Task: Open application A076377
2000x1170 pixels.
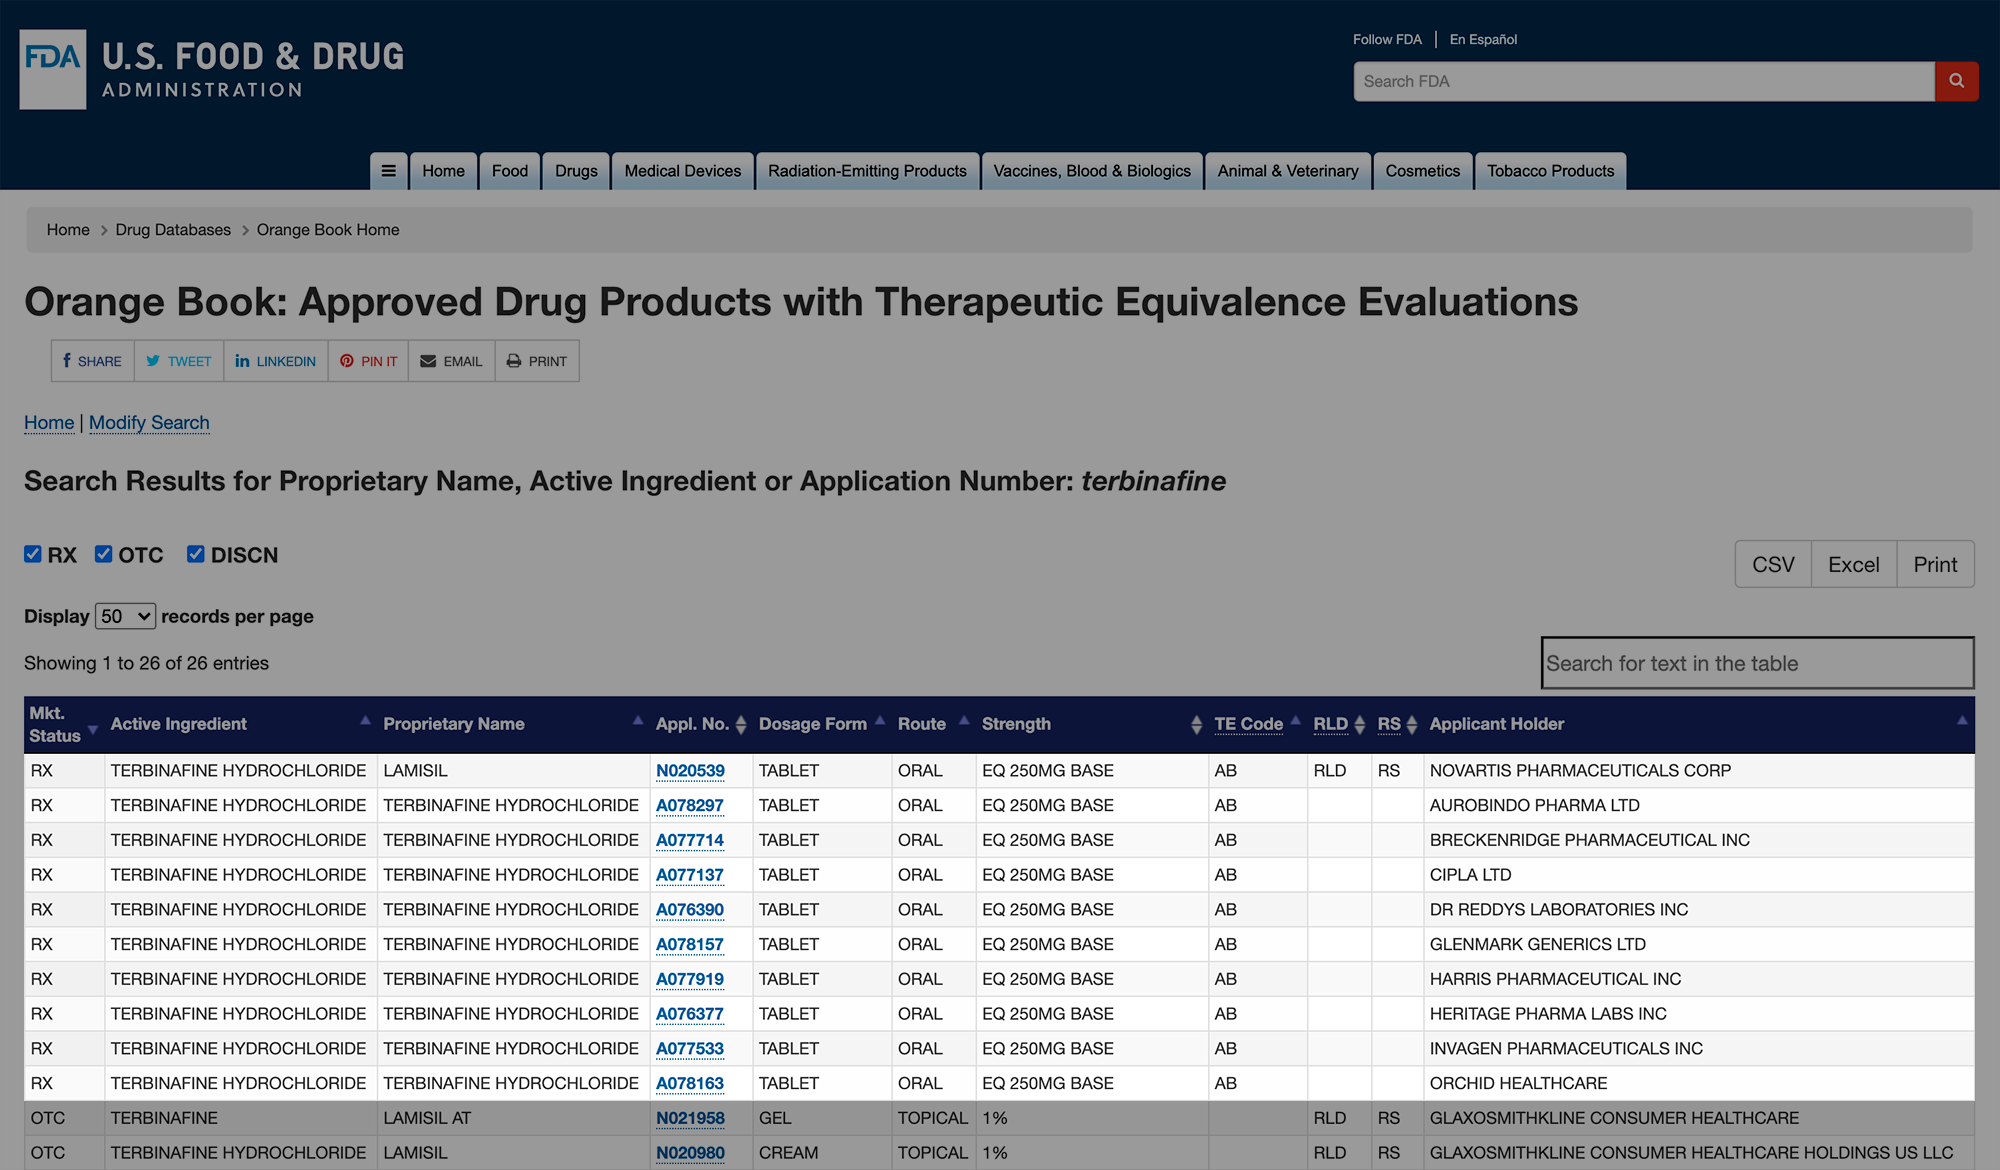Action: [x=690, y=1014]
